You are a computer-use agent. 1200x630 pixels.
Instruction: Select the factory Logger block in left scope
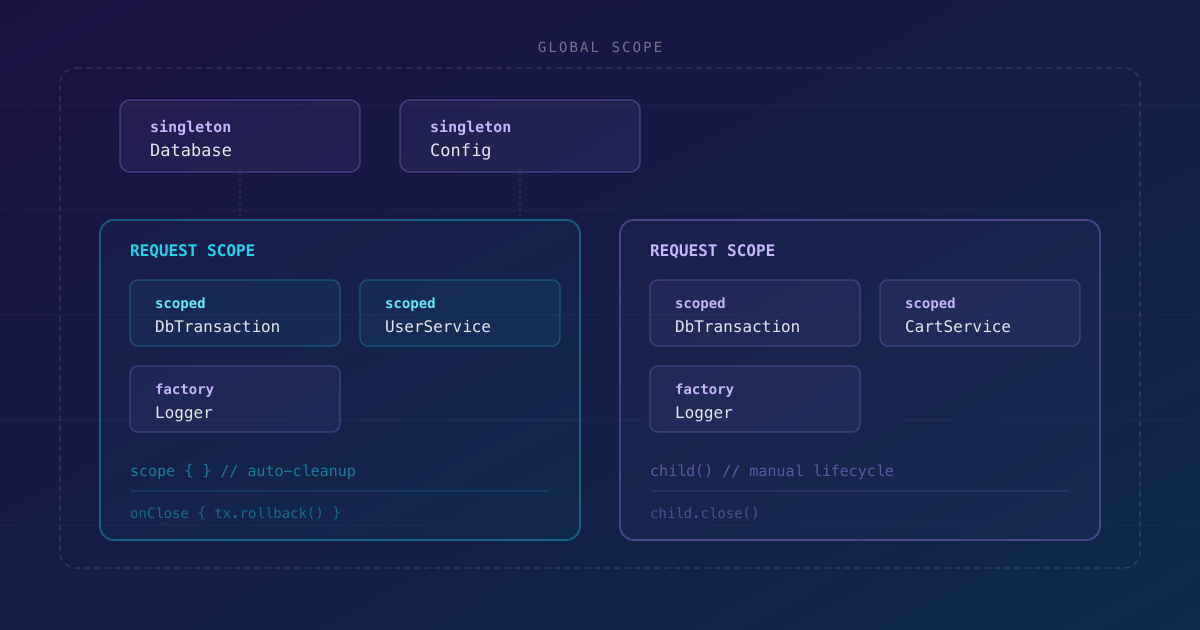(x=234, y=399)
